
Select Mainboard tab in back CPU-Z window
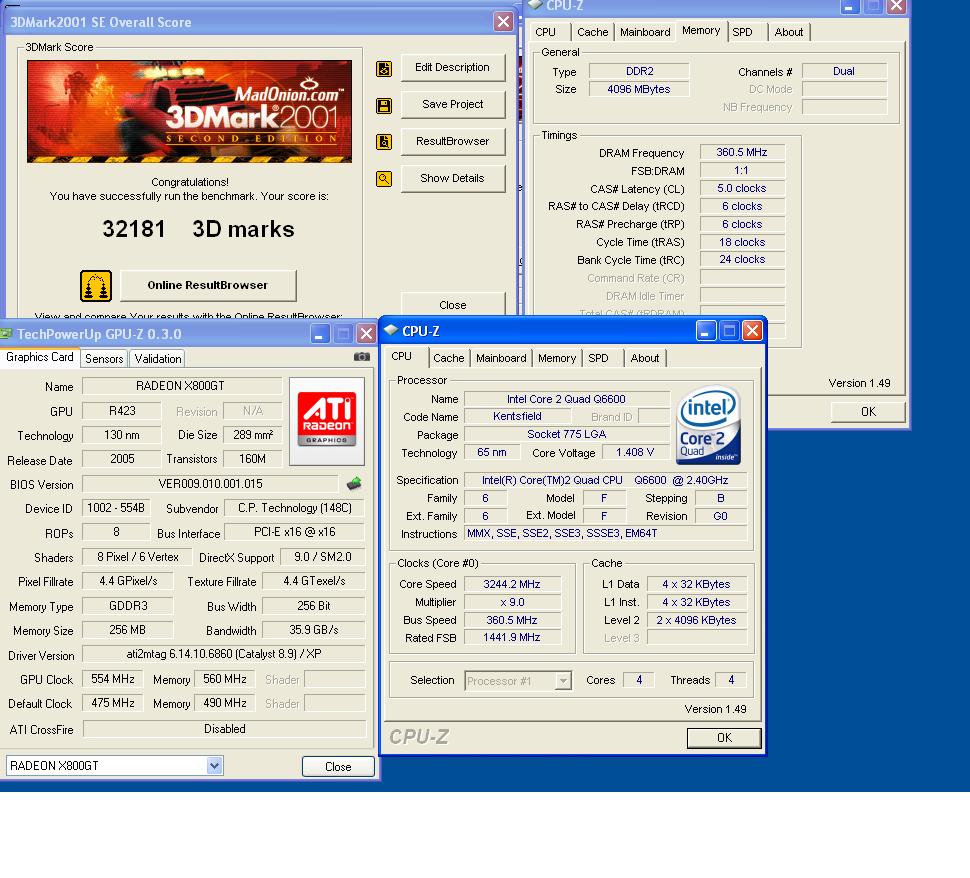[645, 32]
